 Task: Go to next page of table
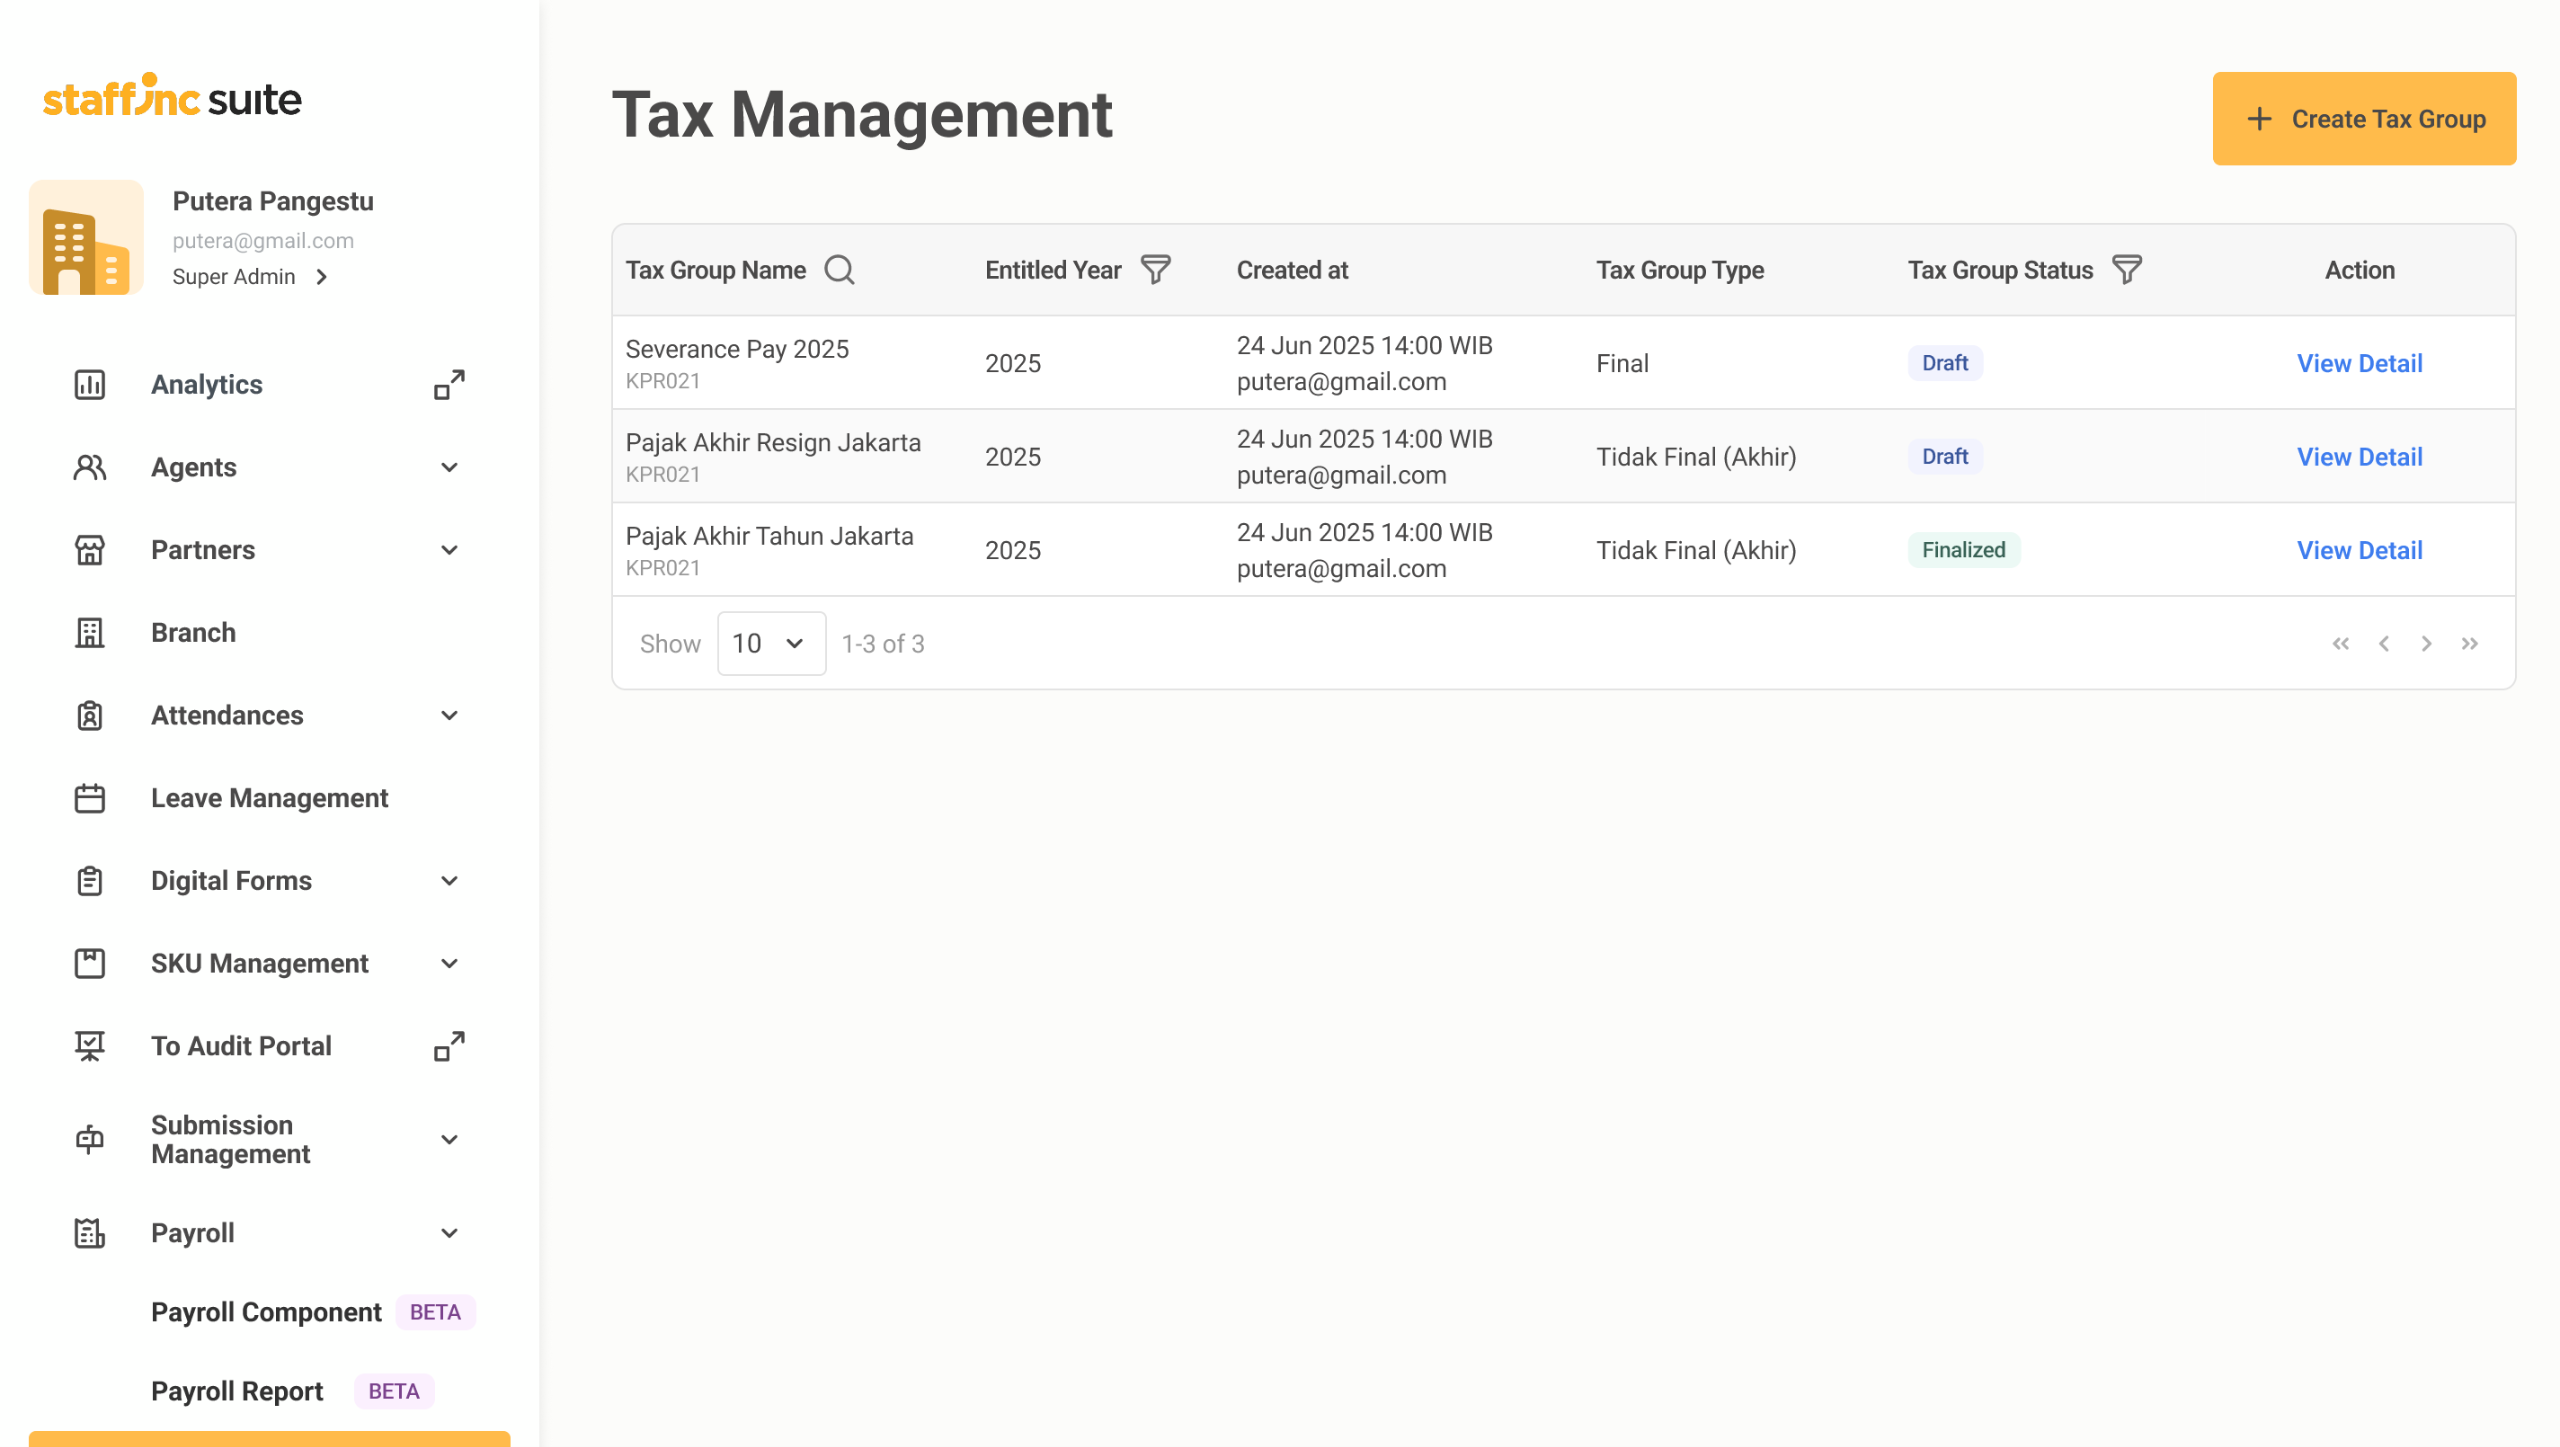(2426, 644)
